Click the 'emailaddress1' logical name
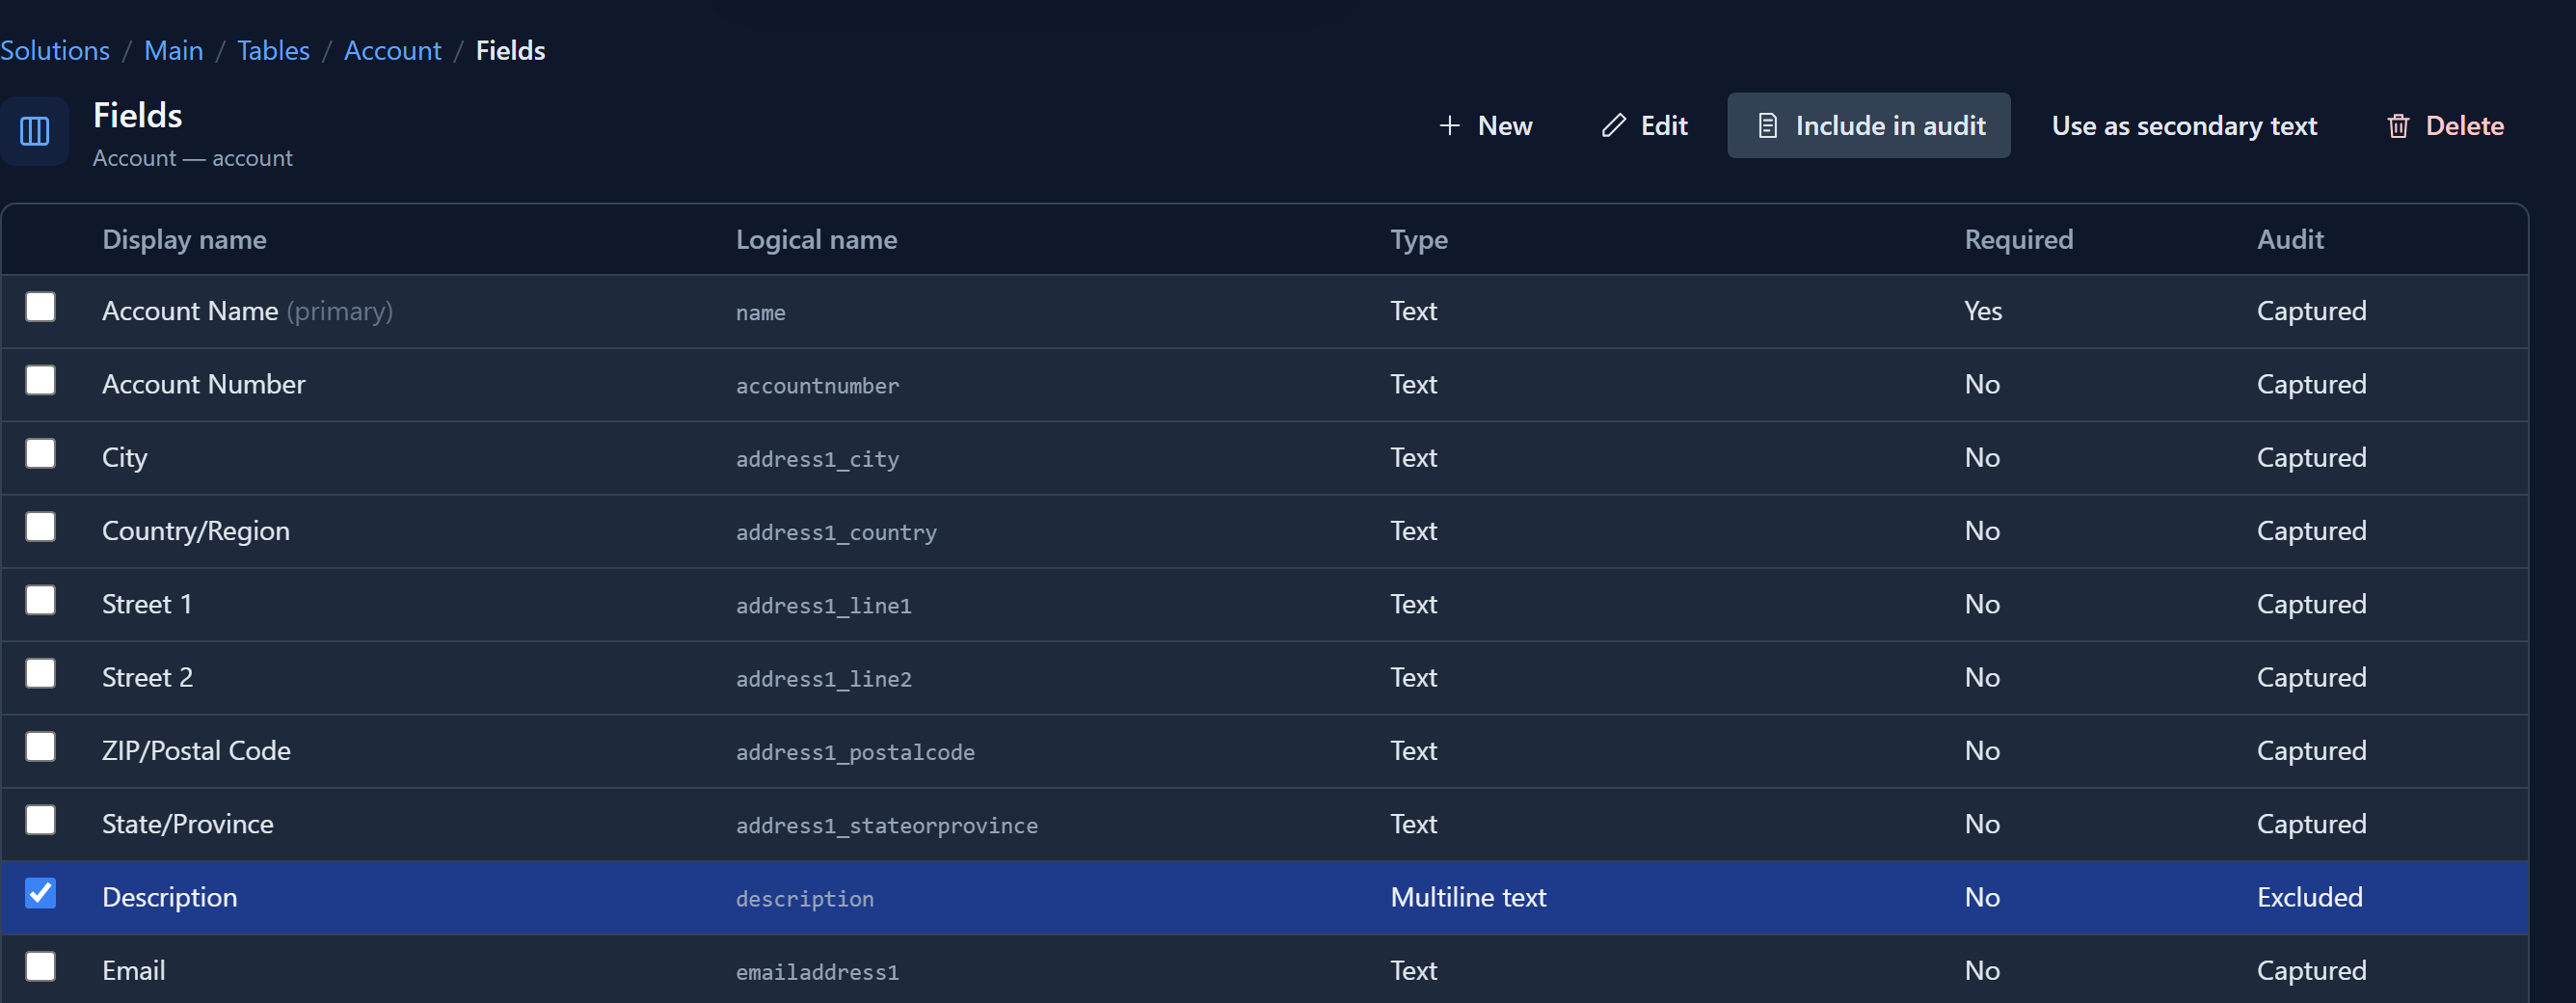The width and height of the screenshot is (2576, 1003). tap(817, 972)
